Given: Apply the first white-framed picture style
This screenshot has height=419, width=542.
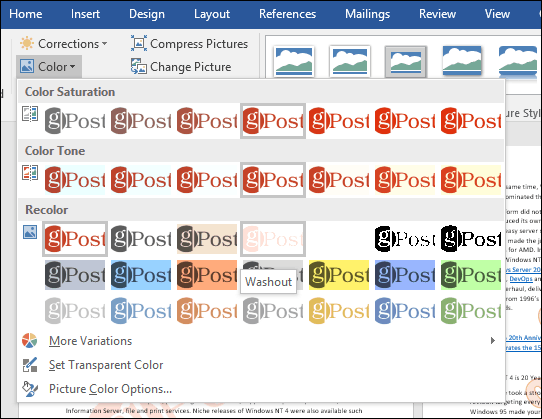Looking at the screenshot, I should (x=294, y=61).
